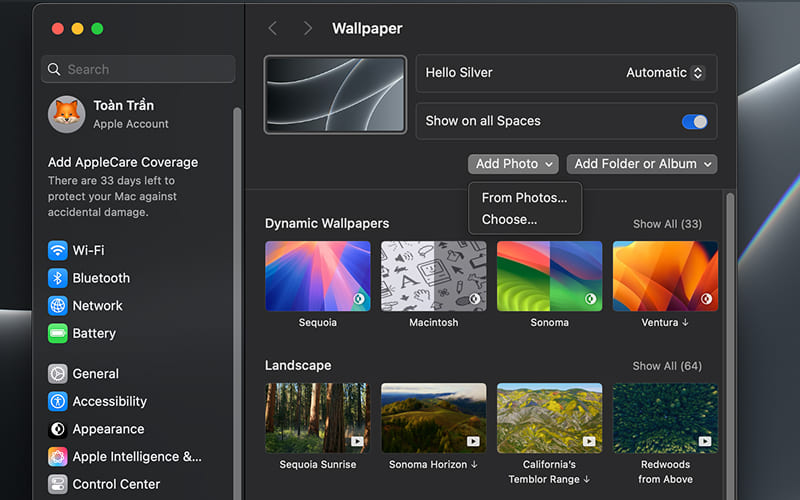Click the magnifier icon in Search field

pos(54,69)
